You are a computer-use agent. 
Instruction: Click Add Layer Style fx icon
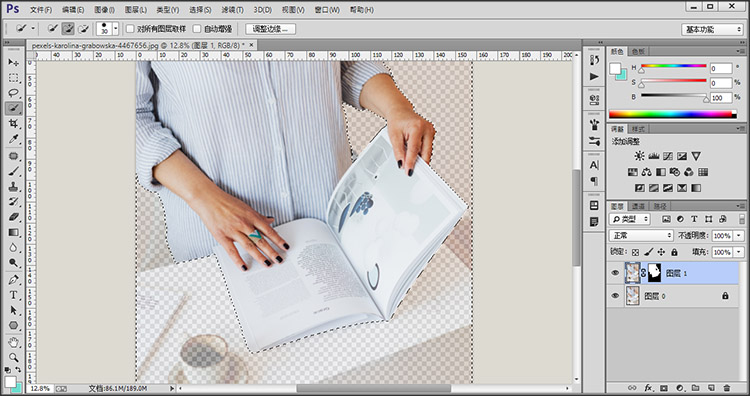[x=649, y=387]
